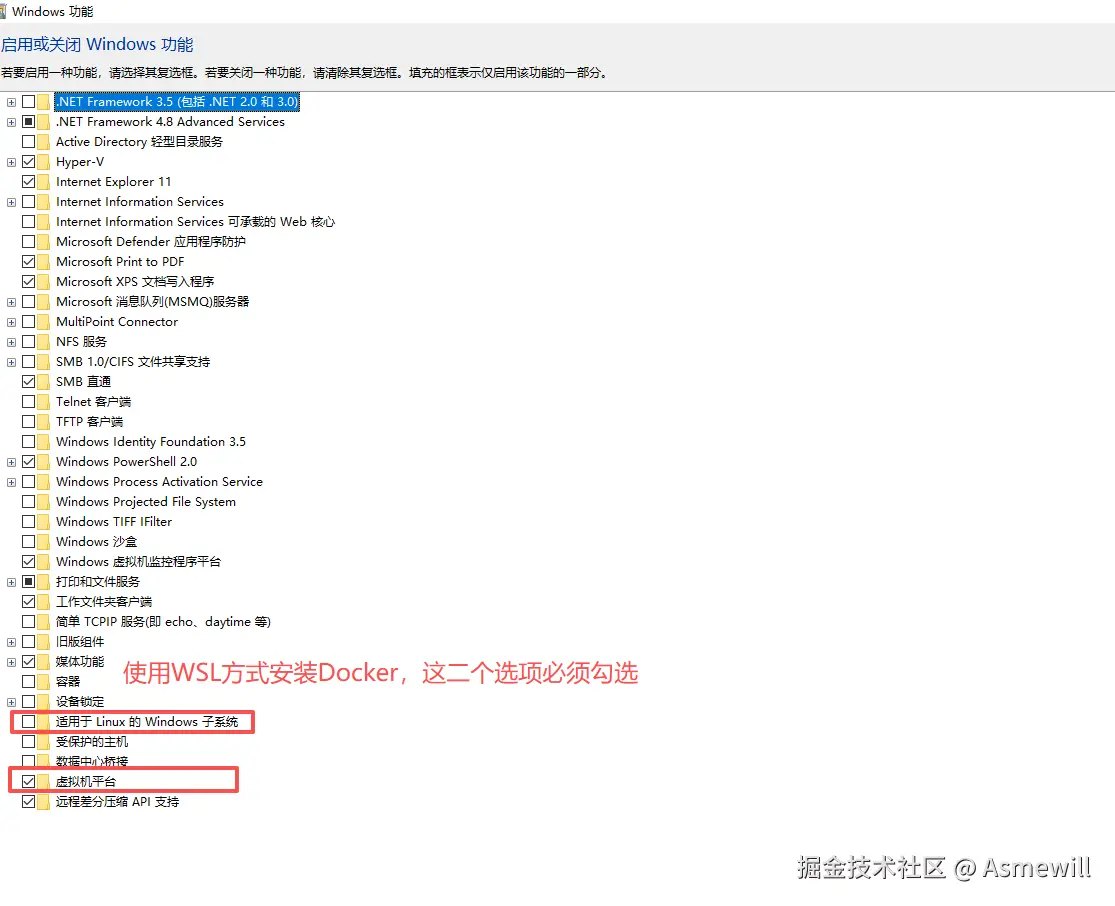Check TFTP 客户端 checkbox
Image resolution: width=1115 pixels, height=906 pixels.
[28, 422]
